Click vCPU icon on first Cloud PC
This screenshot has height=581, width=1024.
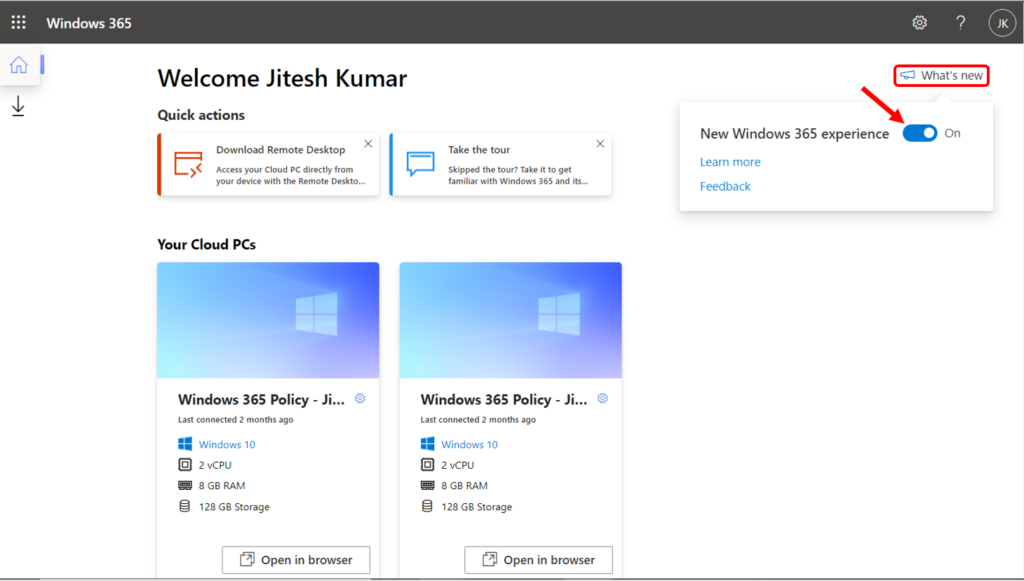pos(185,465)
